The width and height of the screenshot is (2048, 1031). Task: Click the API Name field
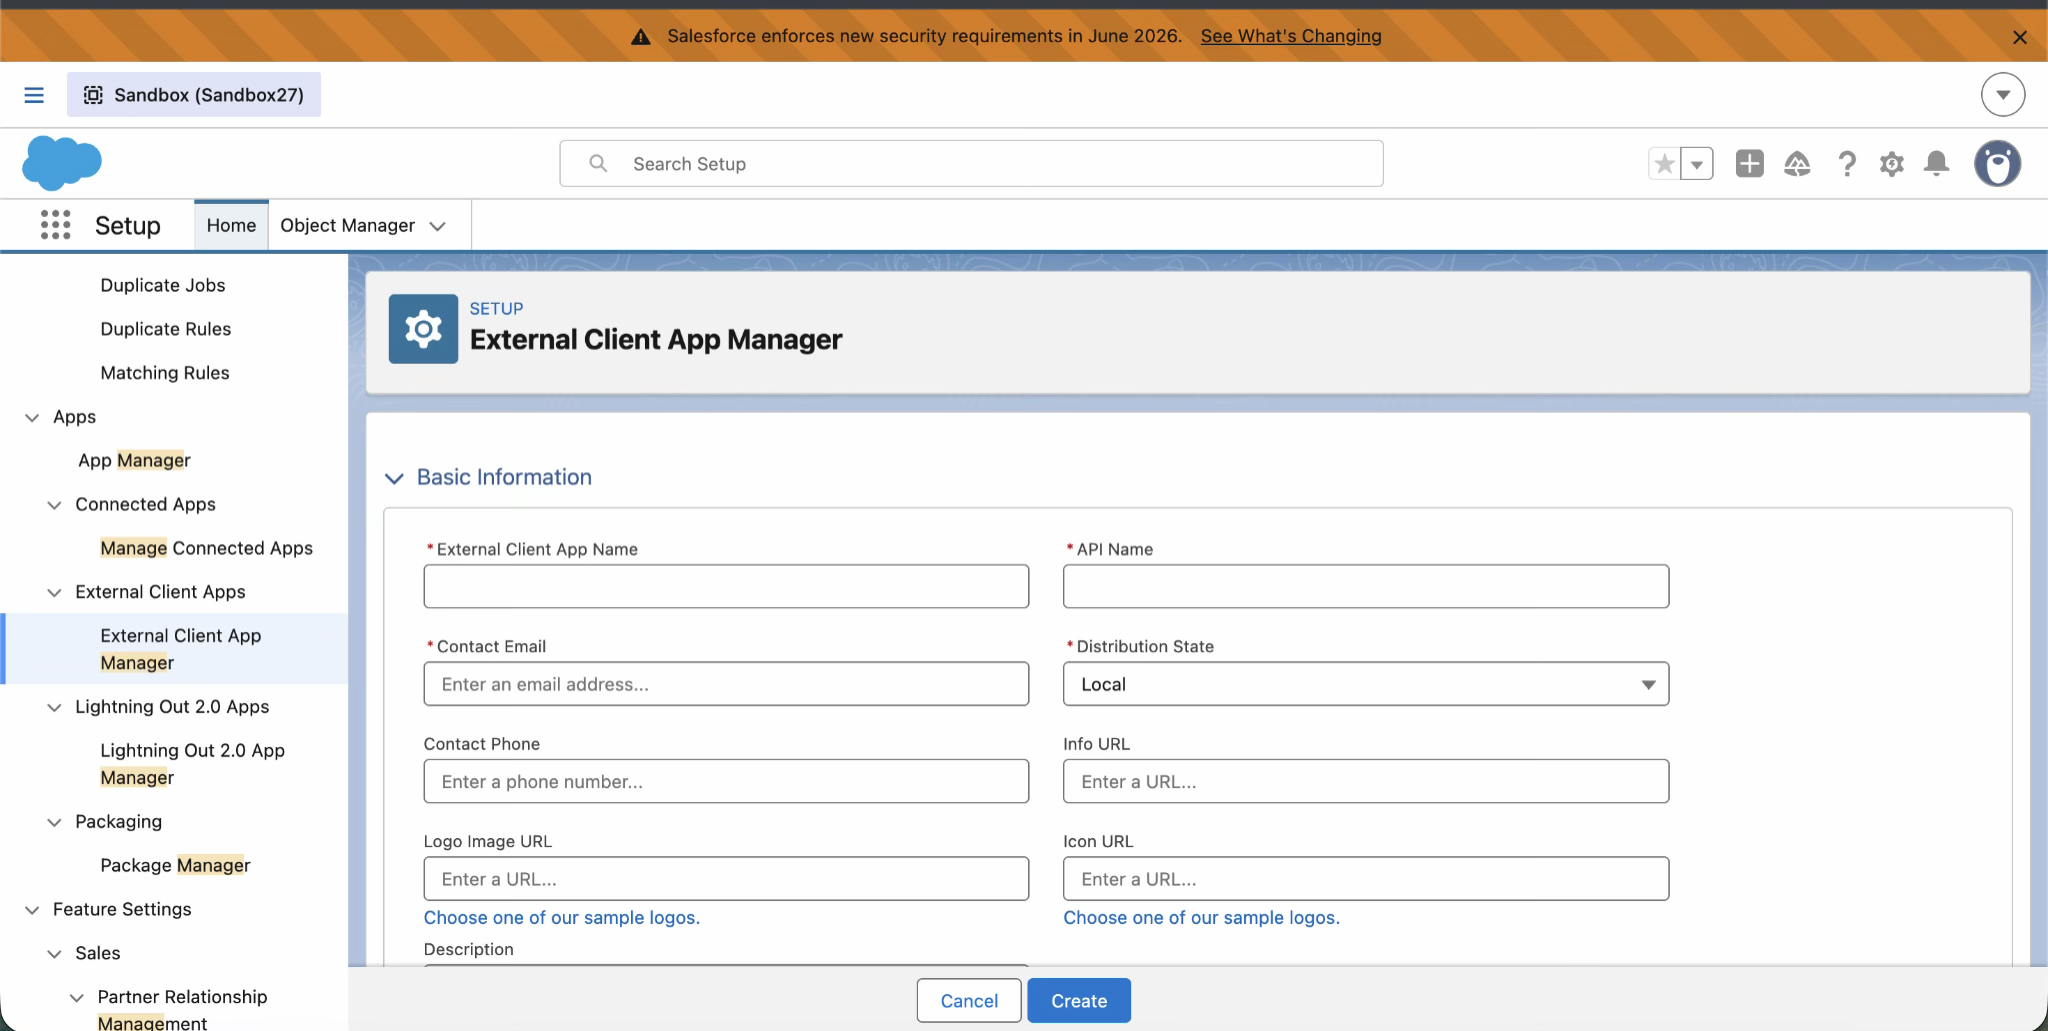1366,586
